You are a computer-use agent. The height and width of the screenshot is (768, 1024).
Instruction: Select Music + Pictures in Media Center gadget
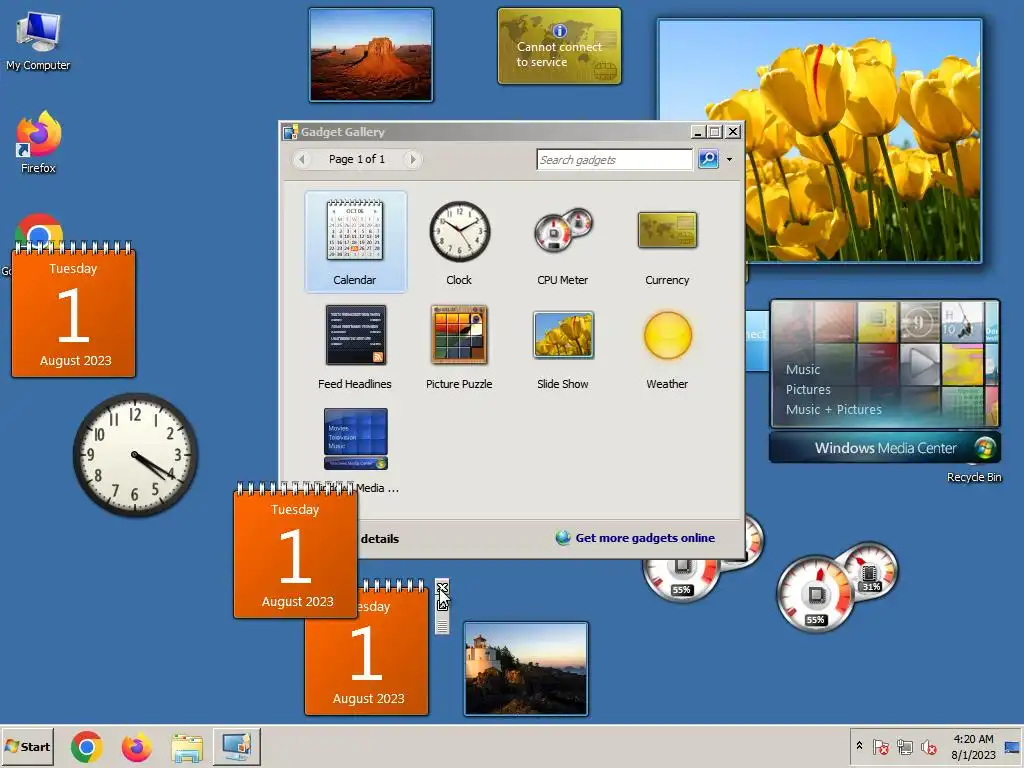[x=833, y=409]
